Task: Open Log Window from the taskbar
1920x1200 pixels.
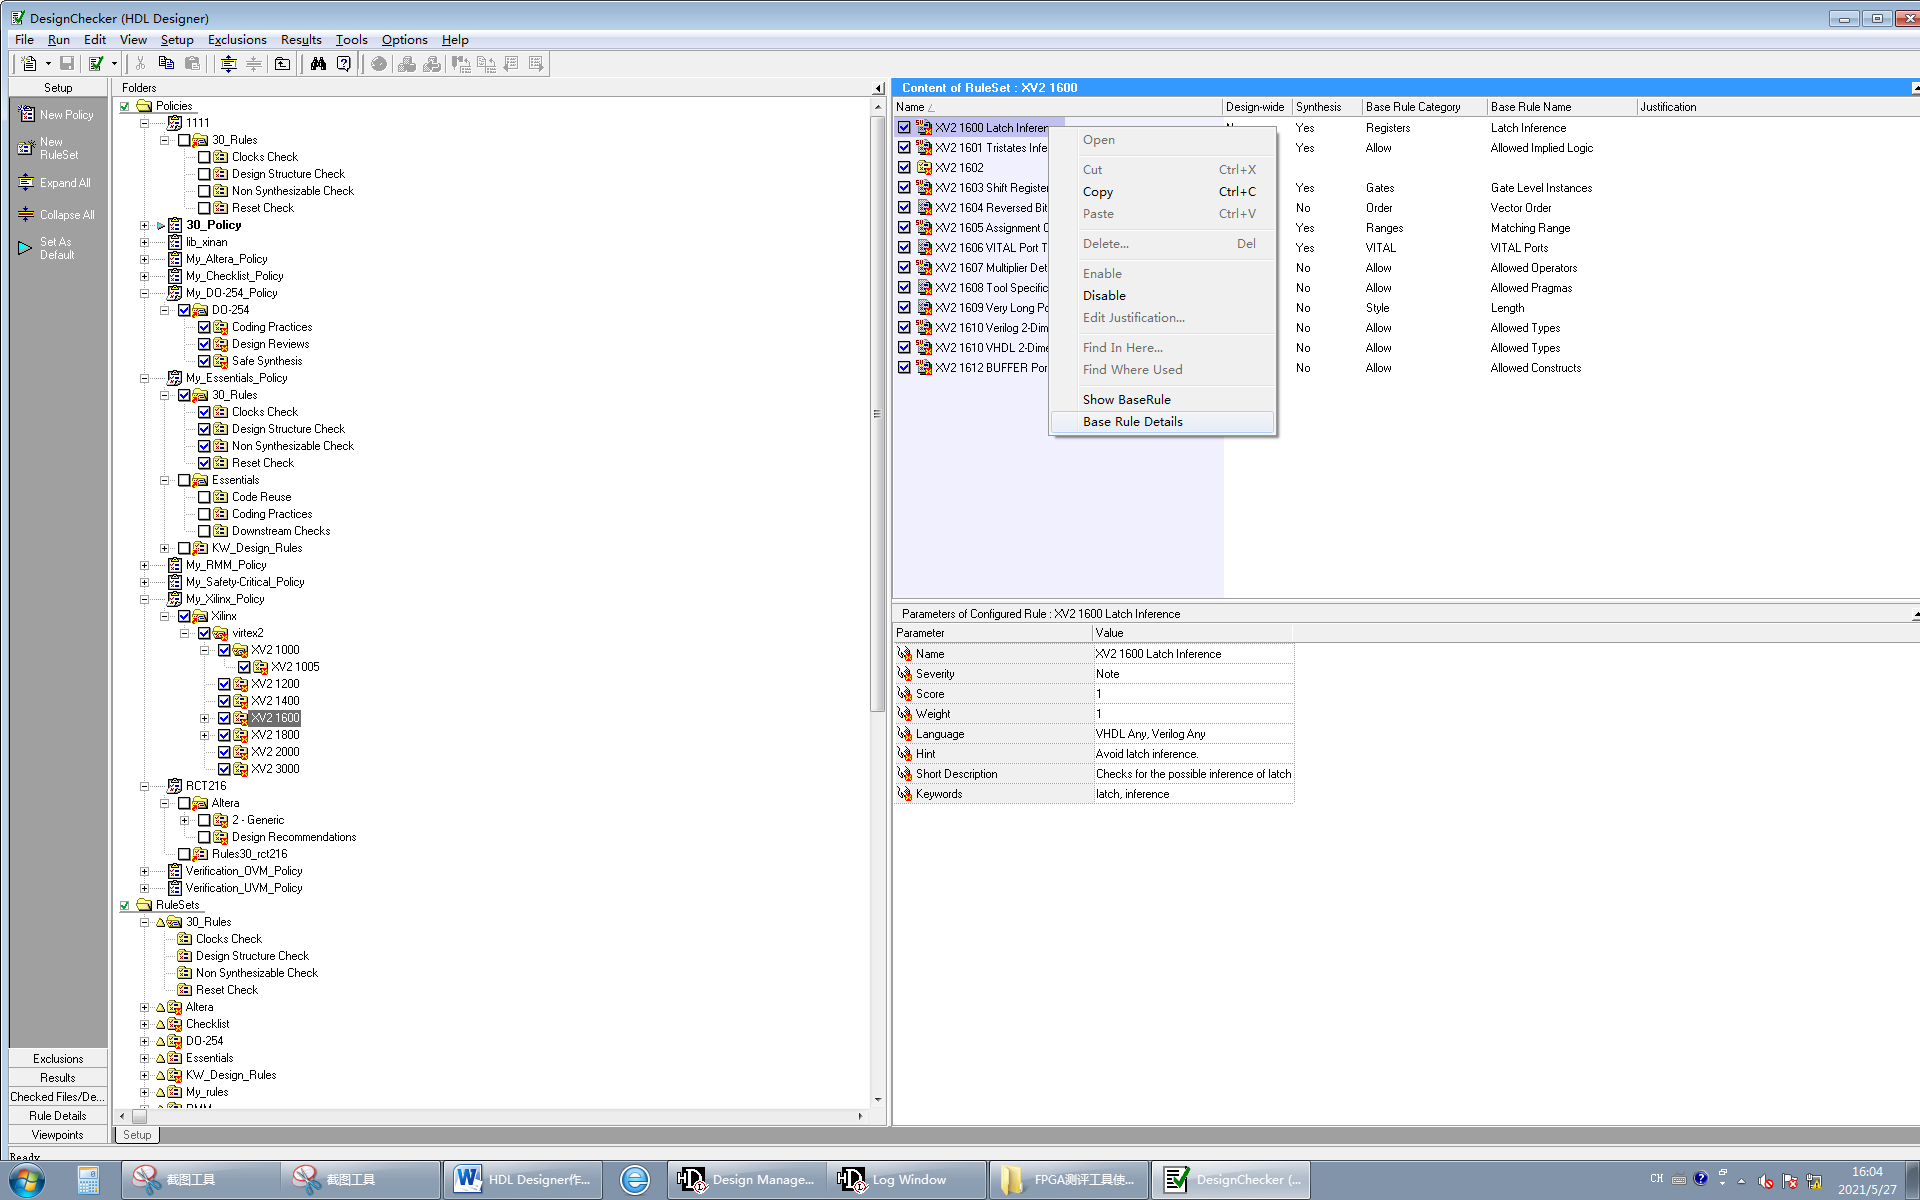Action: click(907, 1180)
